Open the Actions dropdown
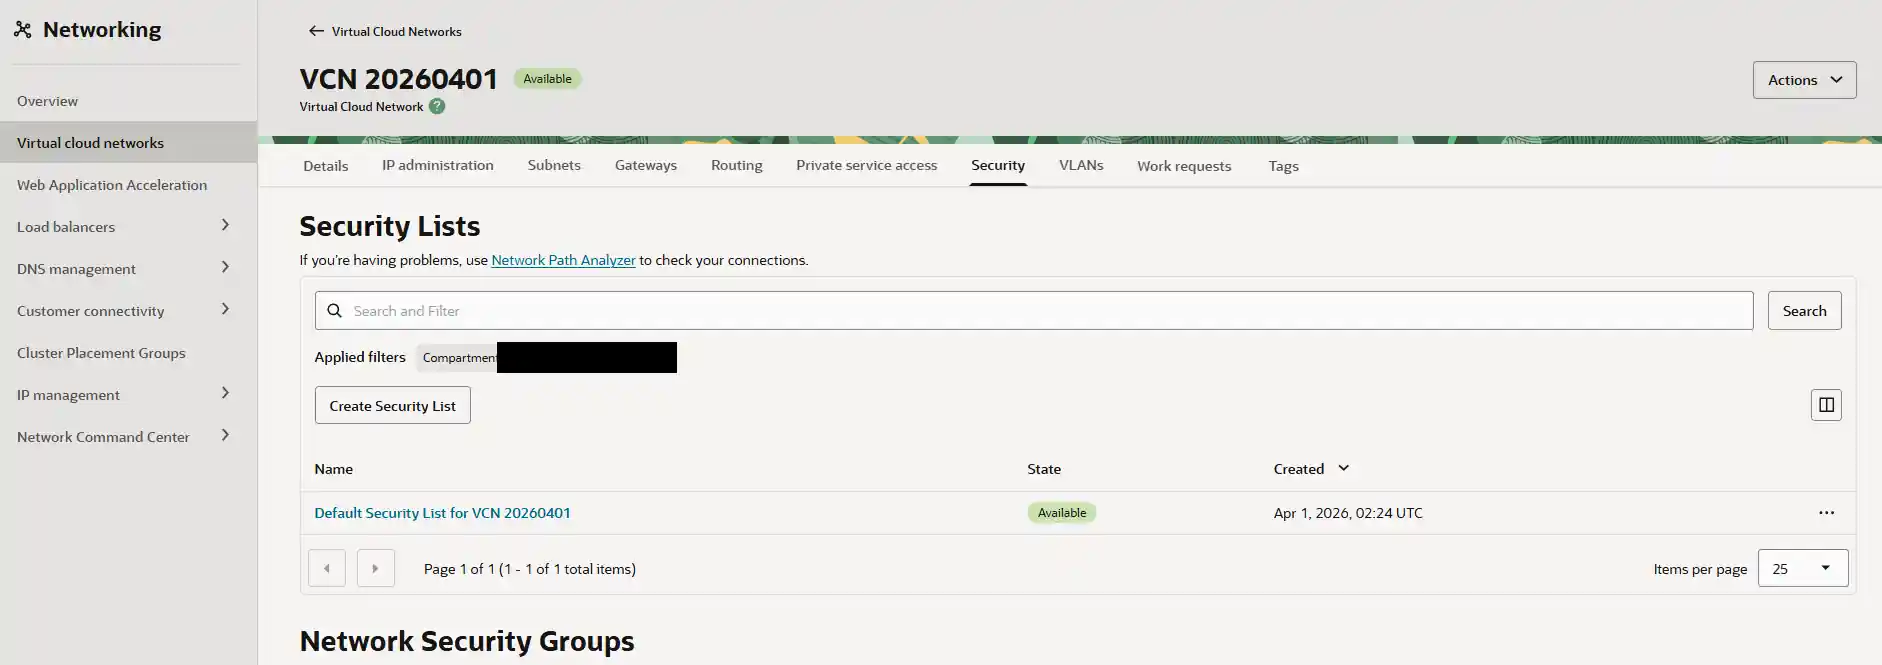This screenshot has height=665, width=1882. [1804, 80]
